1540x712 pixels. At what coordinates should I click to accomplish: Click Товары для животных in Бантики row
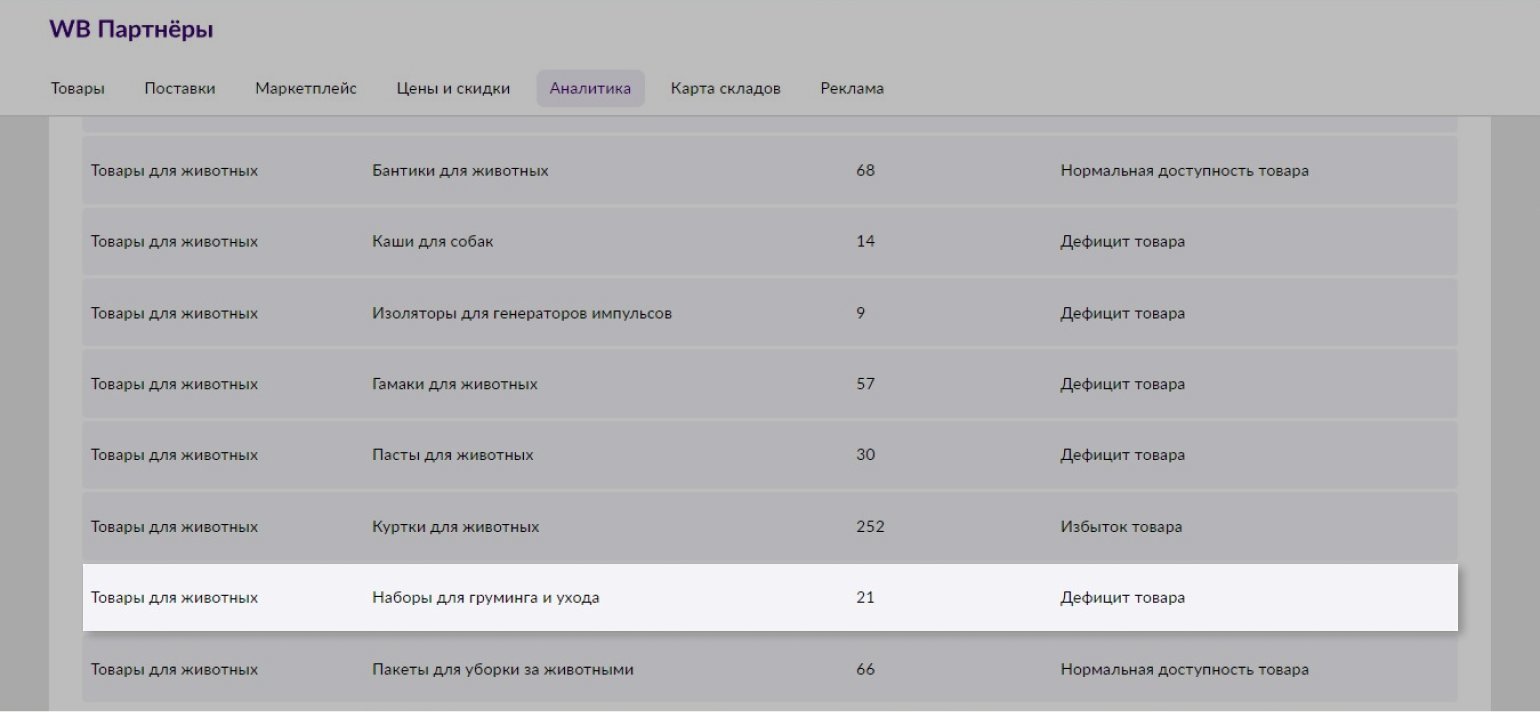pos(174,171)
